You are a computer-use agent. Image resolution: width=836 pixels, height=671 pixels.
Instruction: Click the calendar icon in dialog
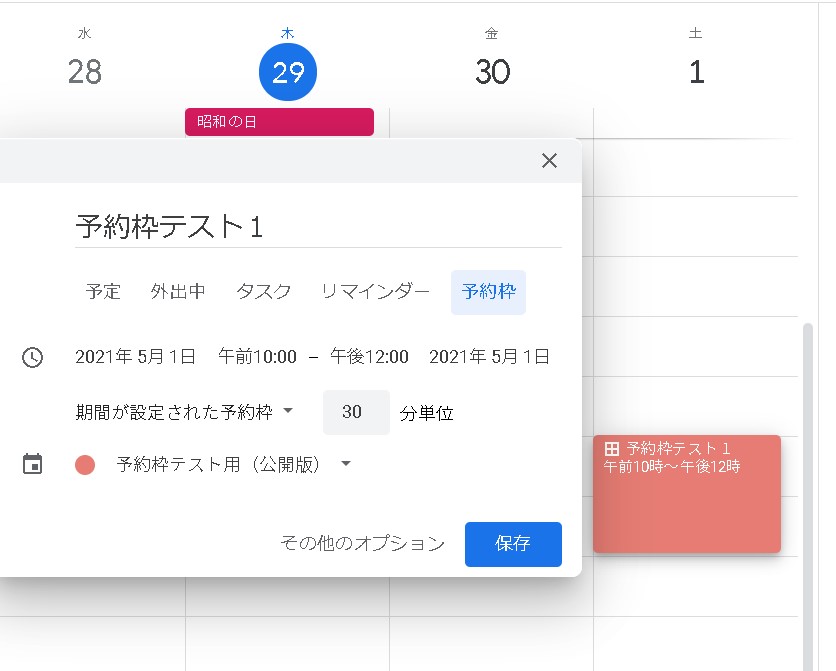pos(33,464)
